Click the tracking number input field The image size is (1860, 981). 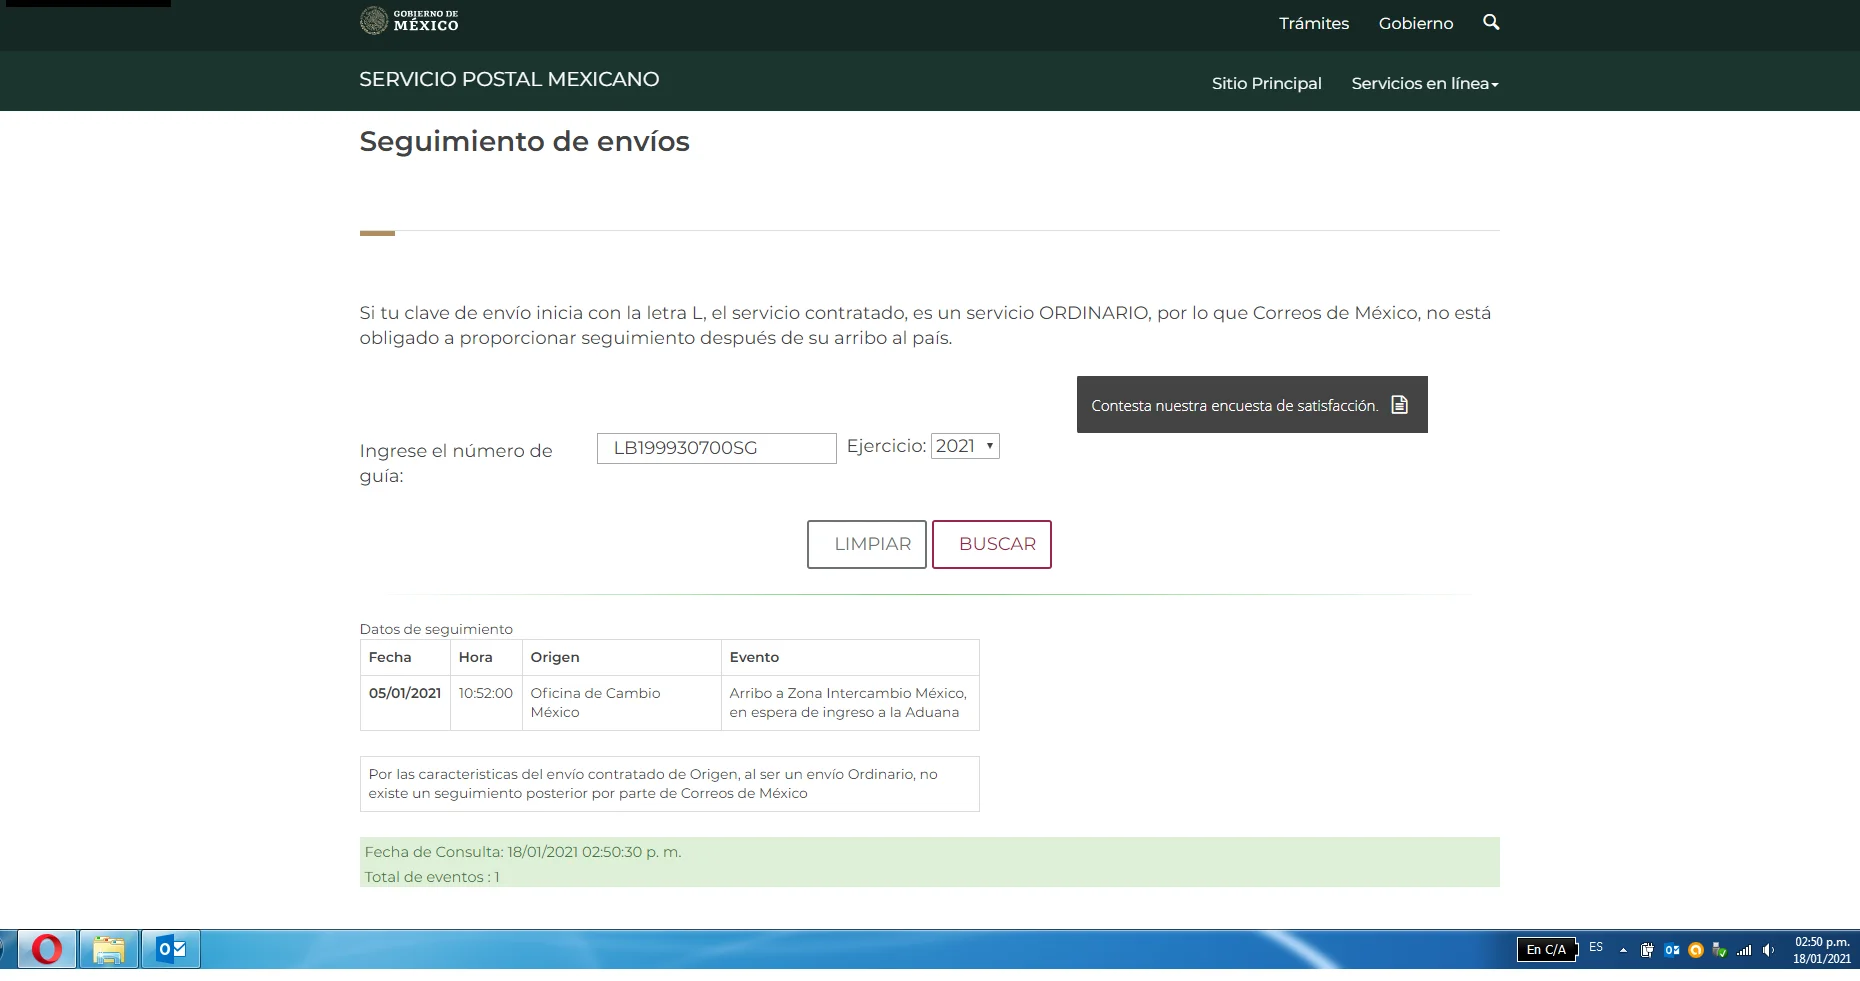(717, 448)
